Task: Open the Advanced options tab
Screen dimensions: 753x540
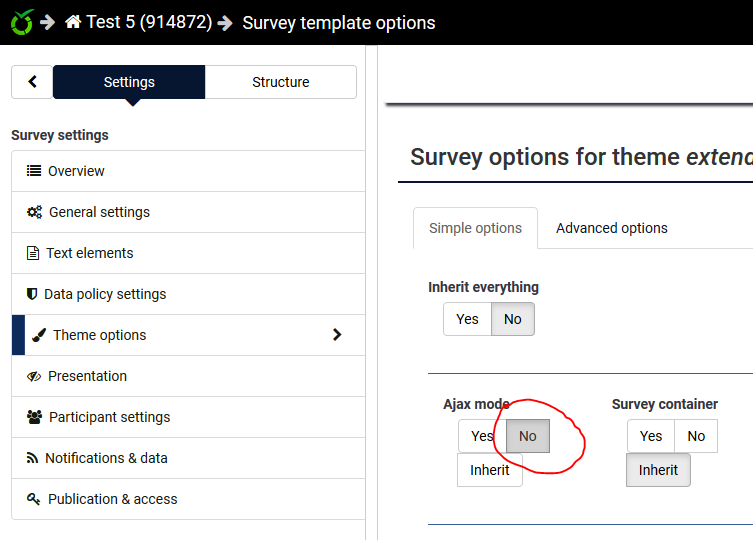Action: (x=611, y=228)
